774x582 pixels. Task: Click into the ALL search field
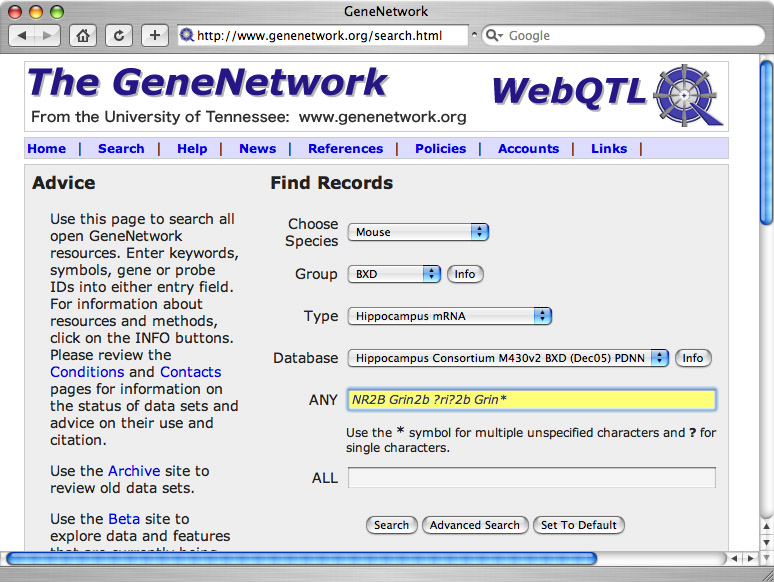(531, 478)
